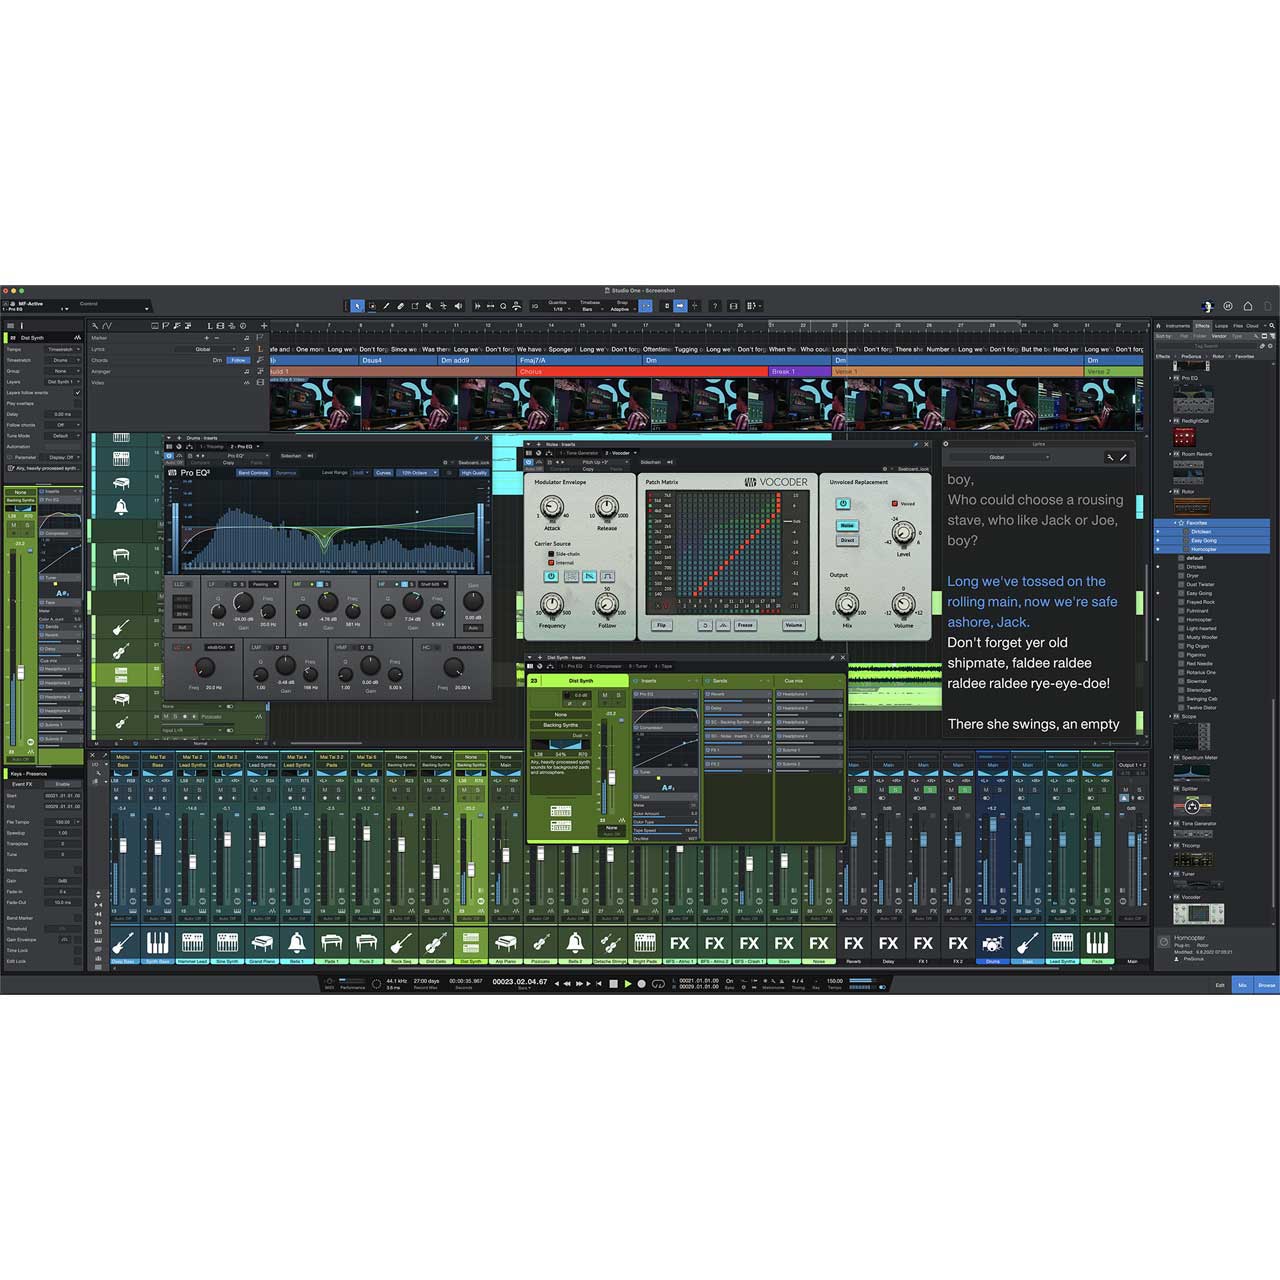Pin the Pro EQ plugin window
The image size is (1280, 1280).
tap(476, 438)
